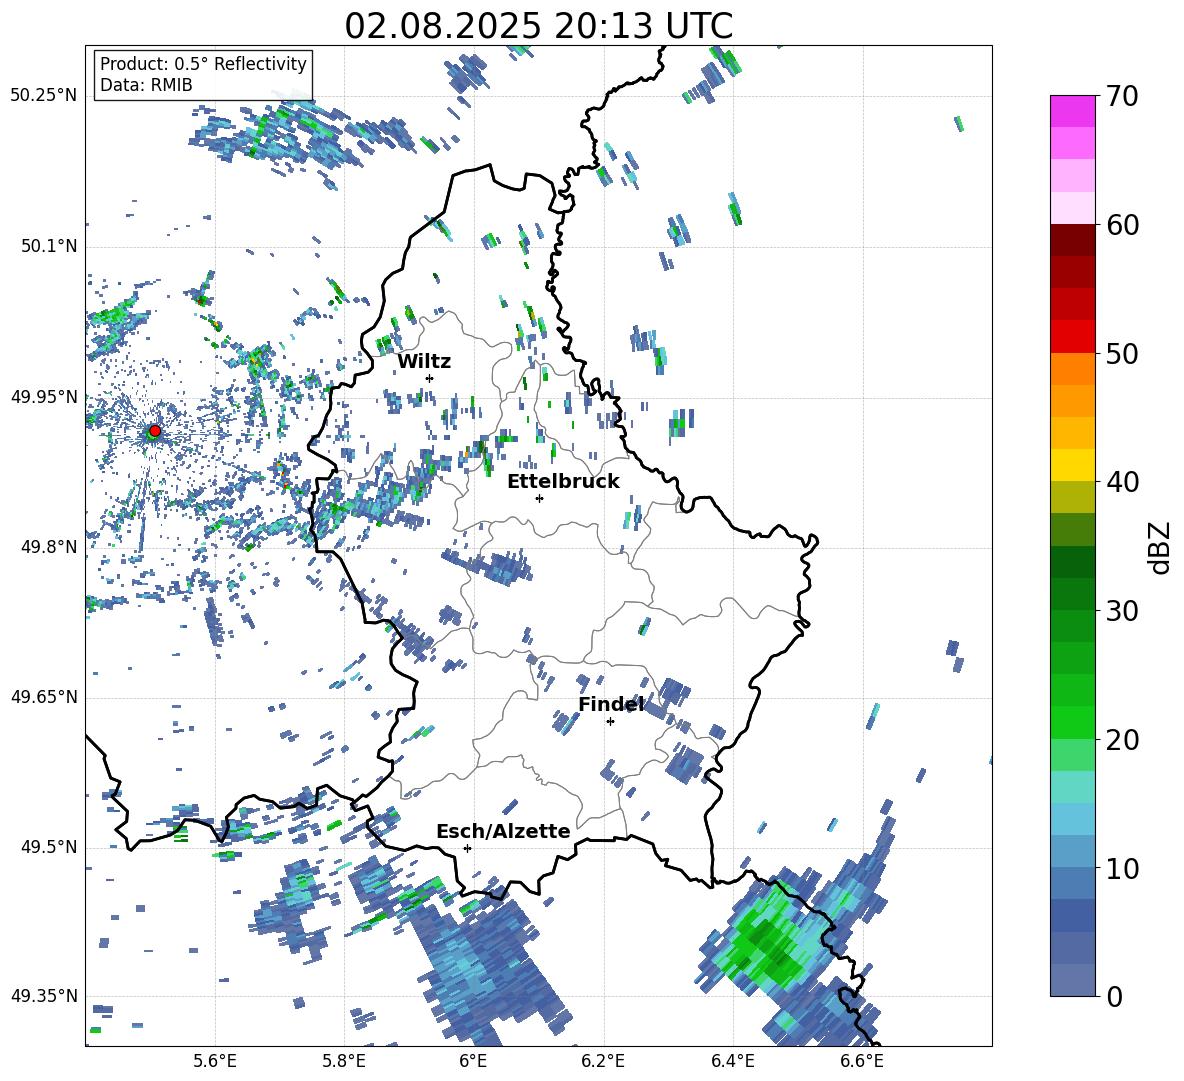
Task: Click the colorbar tick value 0
Action: [x=1114, y=997]
